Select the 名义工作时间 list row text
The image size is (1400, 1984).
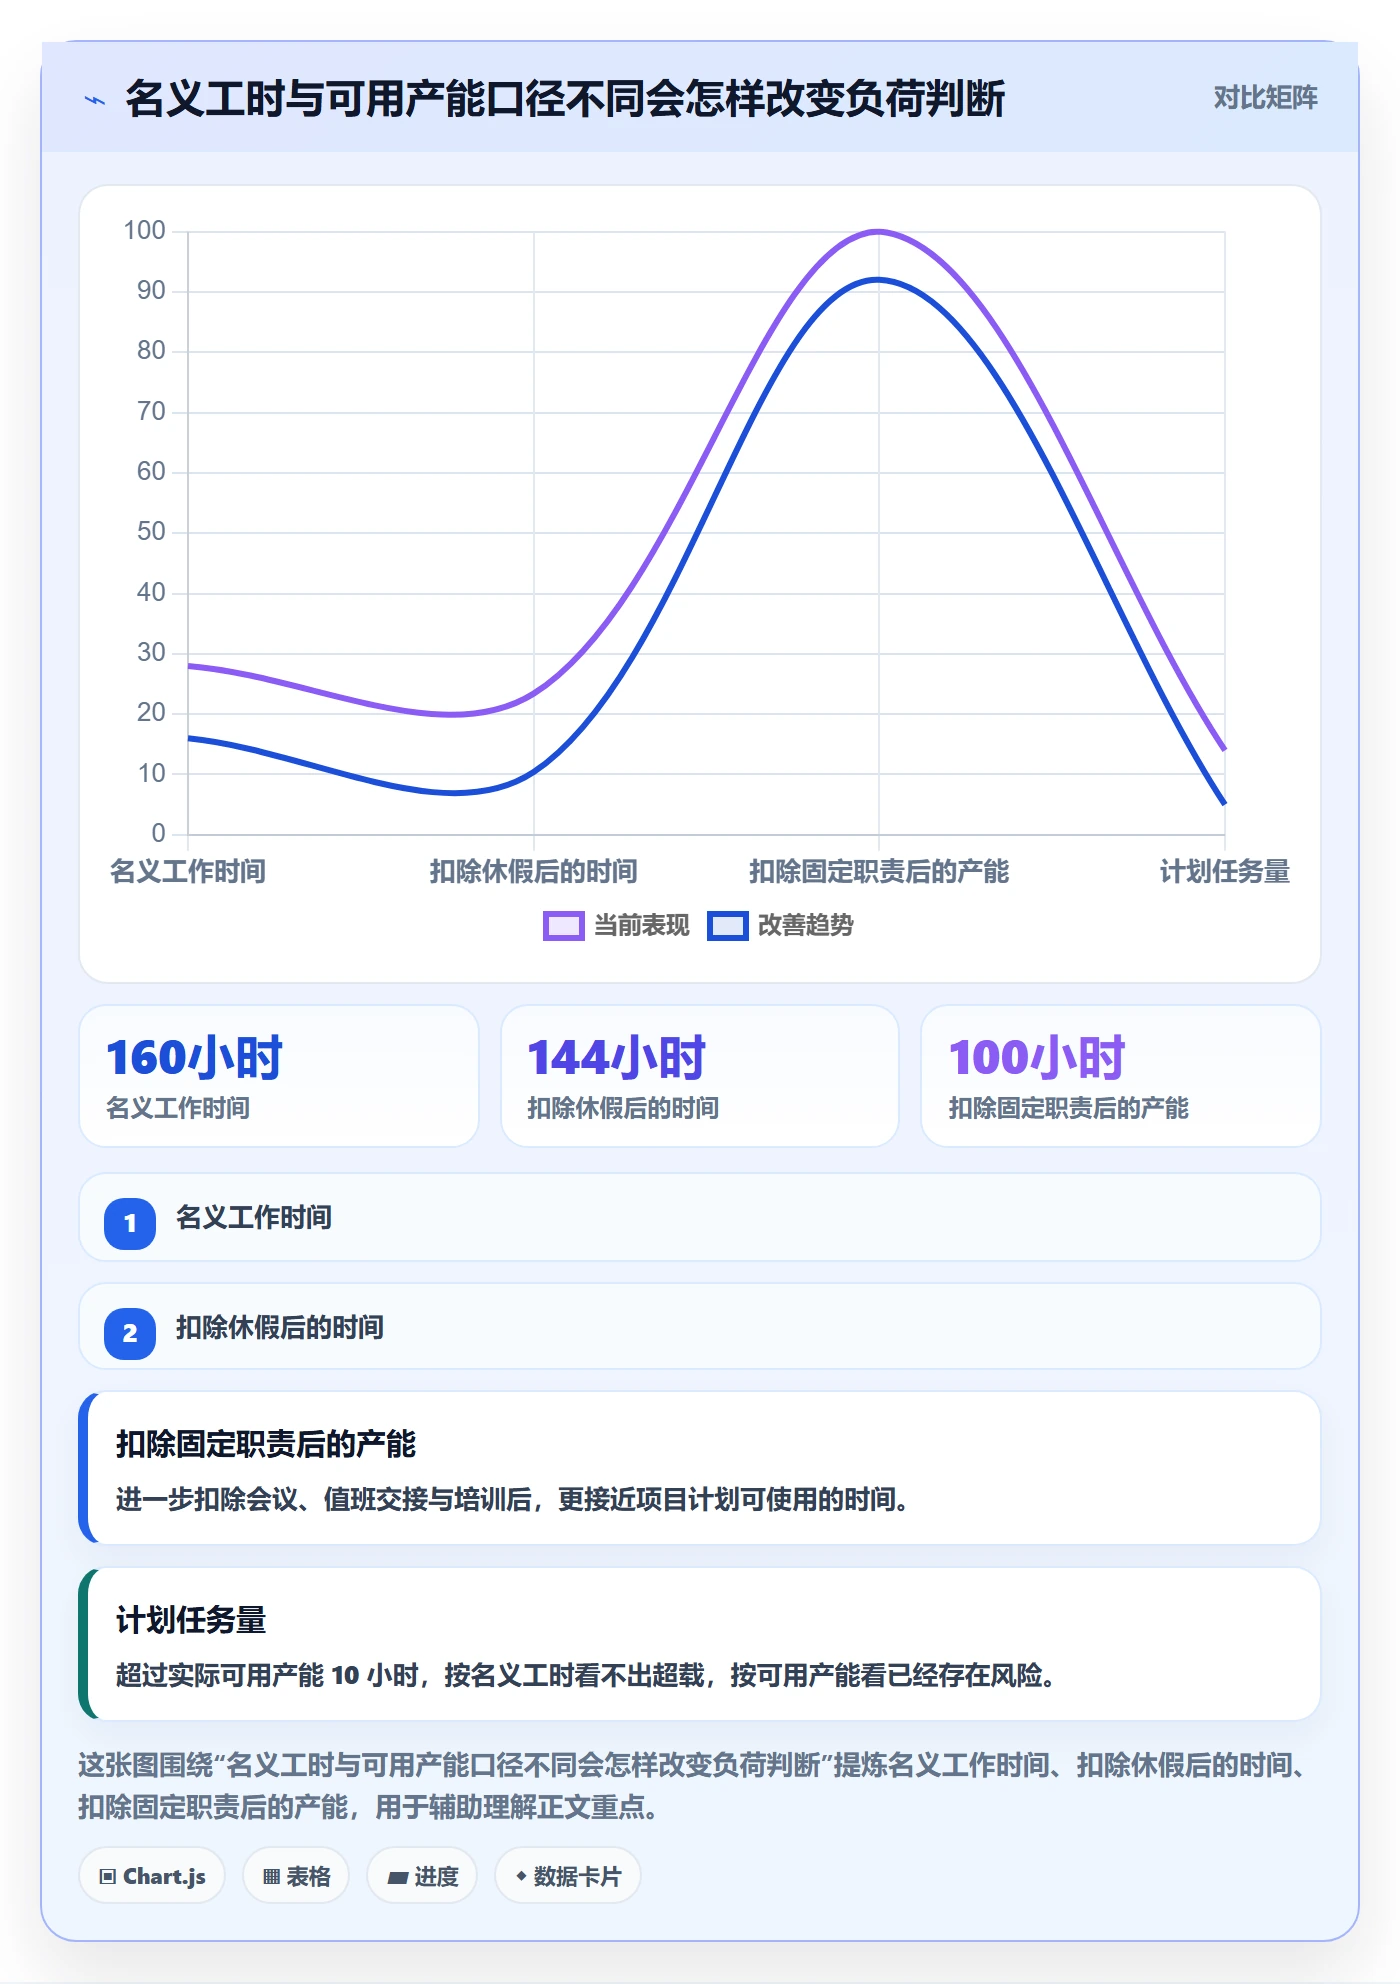[254, 1217]
